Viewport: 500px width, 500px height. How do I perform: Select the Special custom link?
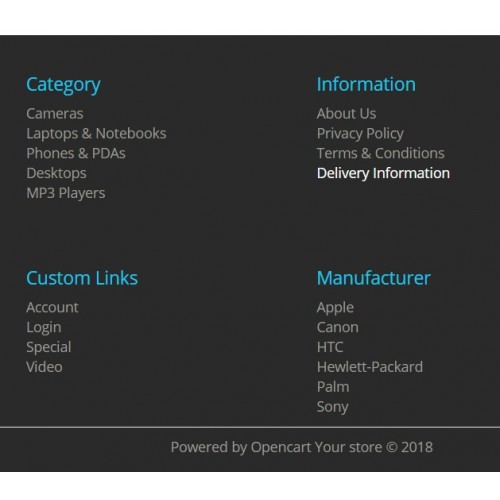click(49, 347)
